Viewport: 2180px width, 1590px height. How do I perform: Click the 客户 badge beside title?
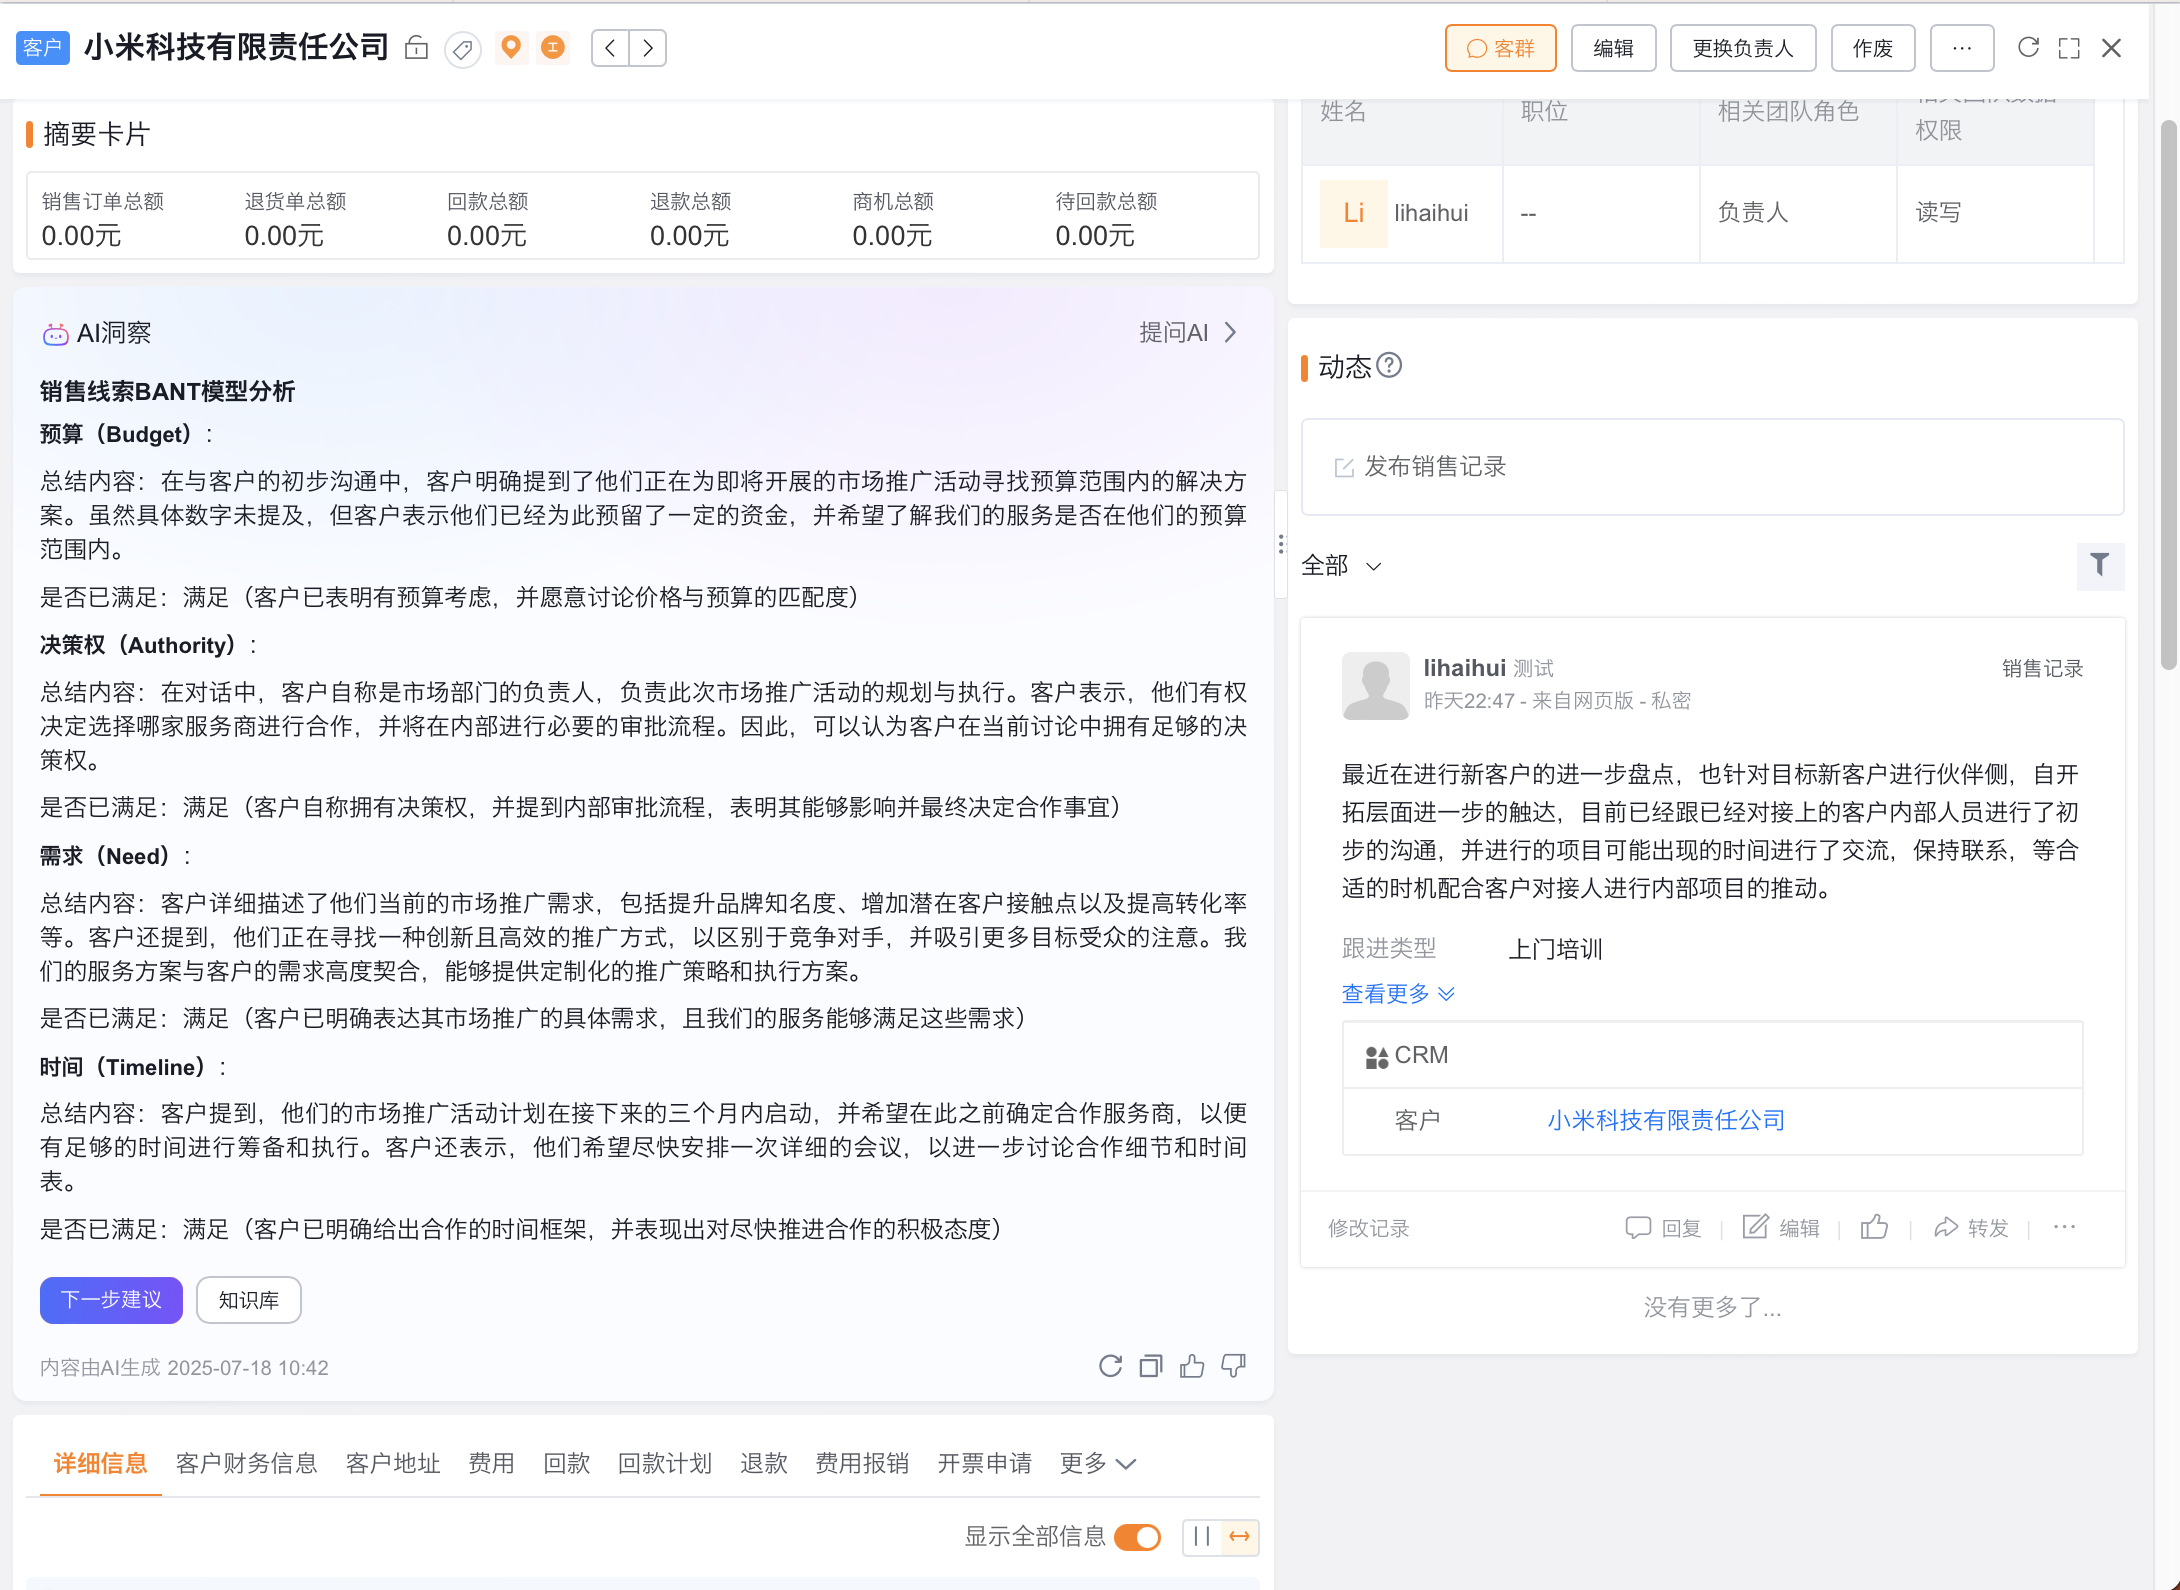point(43,48)
